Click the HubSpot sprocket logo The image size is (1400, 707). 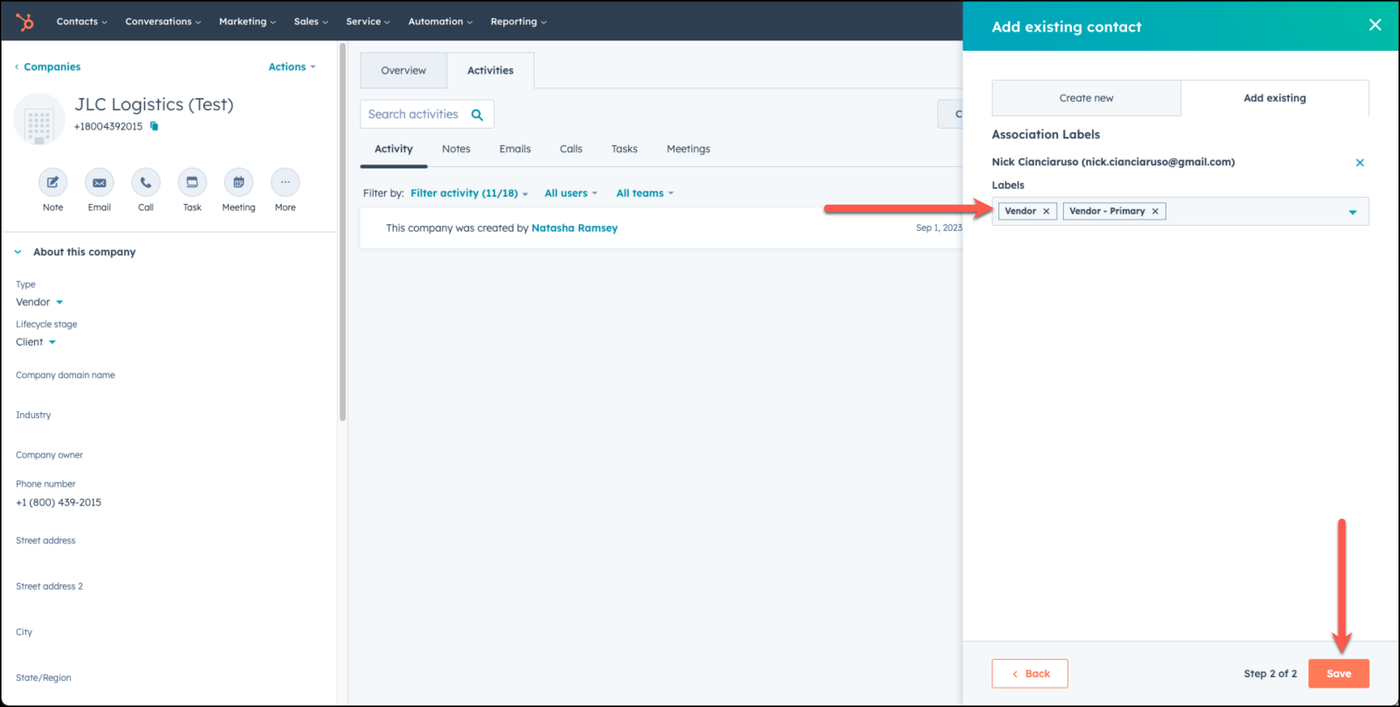[x=24, y=21]
